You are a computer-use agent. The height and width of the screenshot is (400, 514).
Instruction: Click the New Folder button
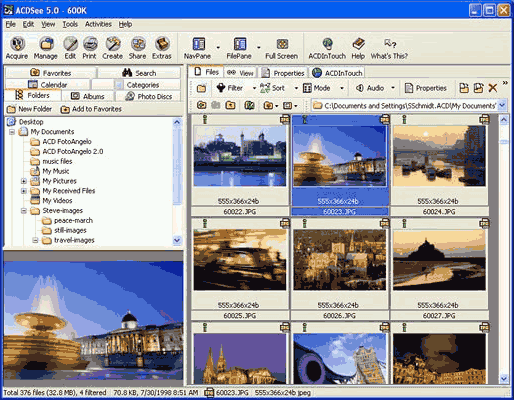[x=30, y=109]
